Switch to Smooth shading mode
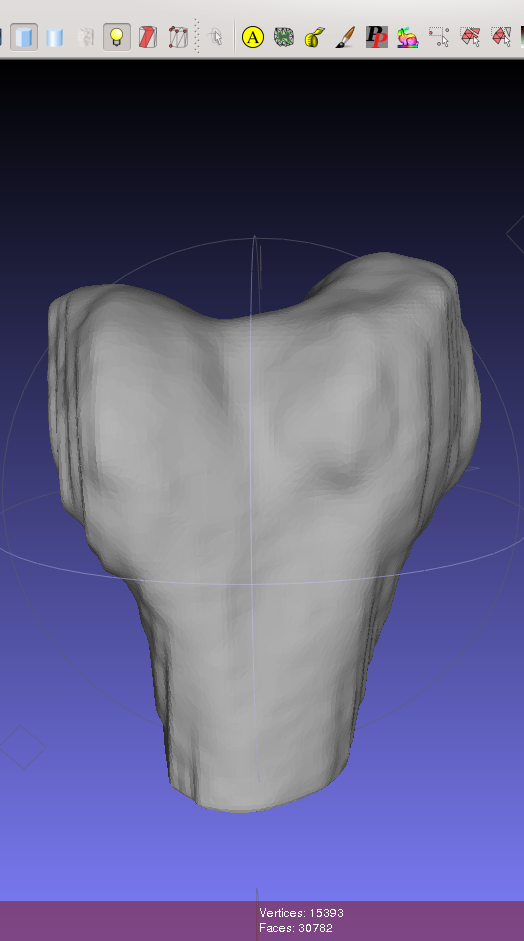Viewport: 524px width, 941px height. tap(55, 37)
